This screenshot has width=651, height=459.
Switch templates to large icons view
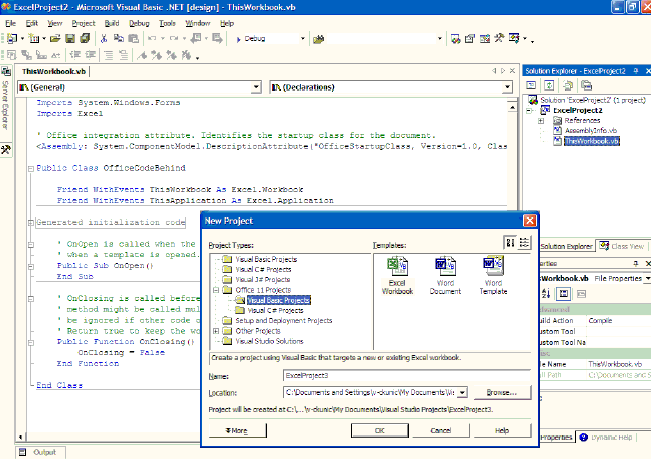click(x=510, y=243)
